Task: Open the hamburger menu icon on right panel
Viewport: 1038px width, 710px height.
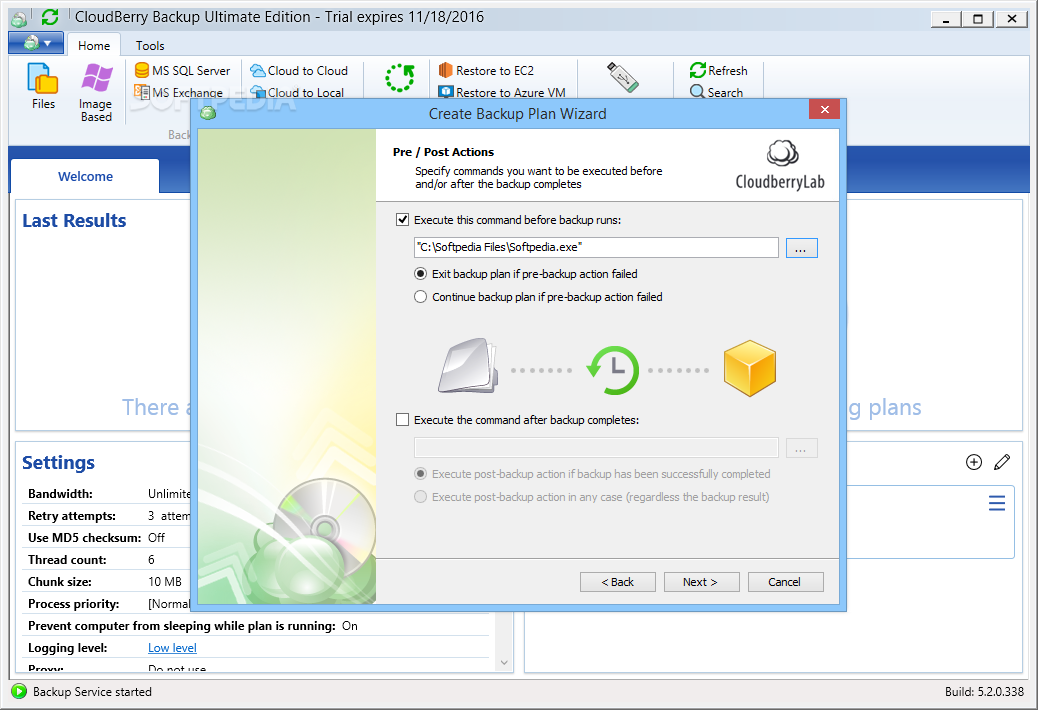Action: tap(997, 503)
